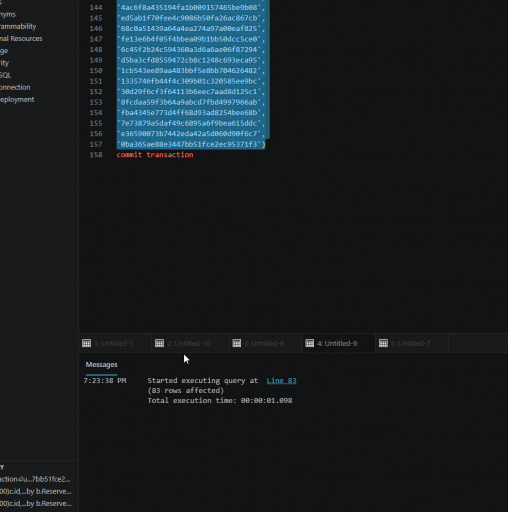Open the 2: Untitled-10 results tab
This screenshot has width=508, height=512.
coord(191,343)
